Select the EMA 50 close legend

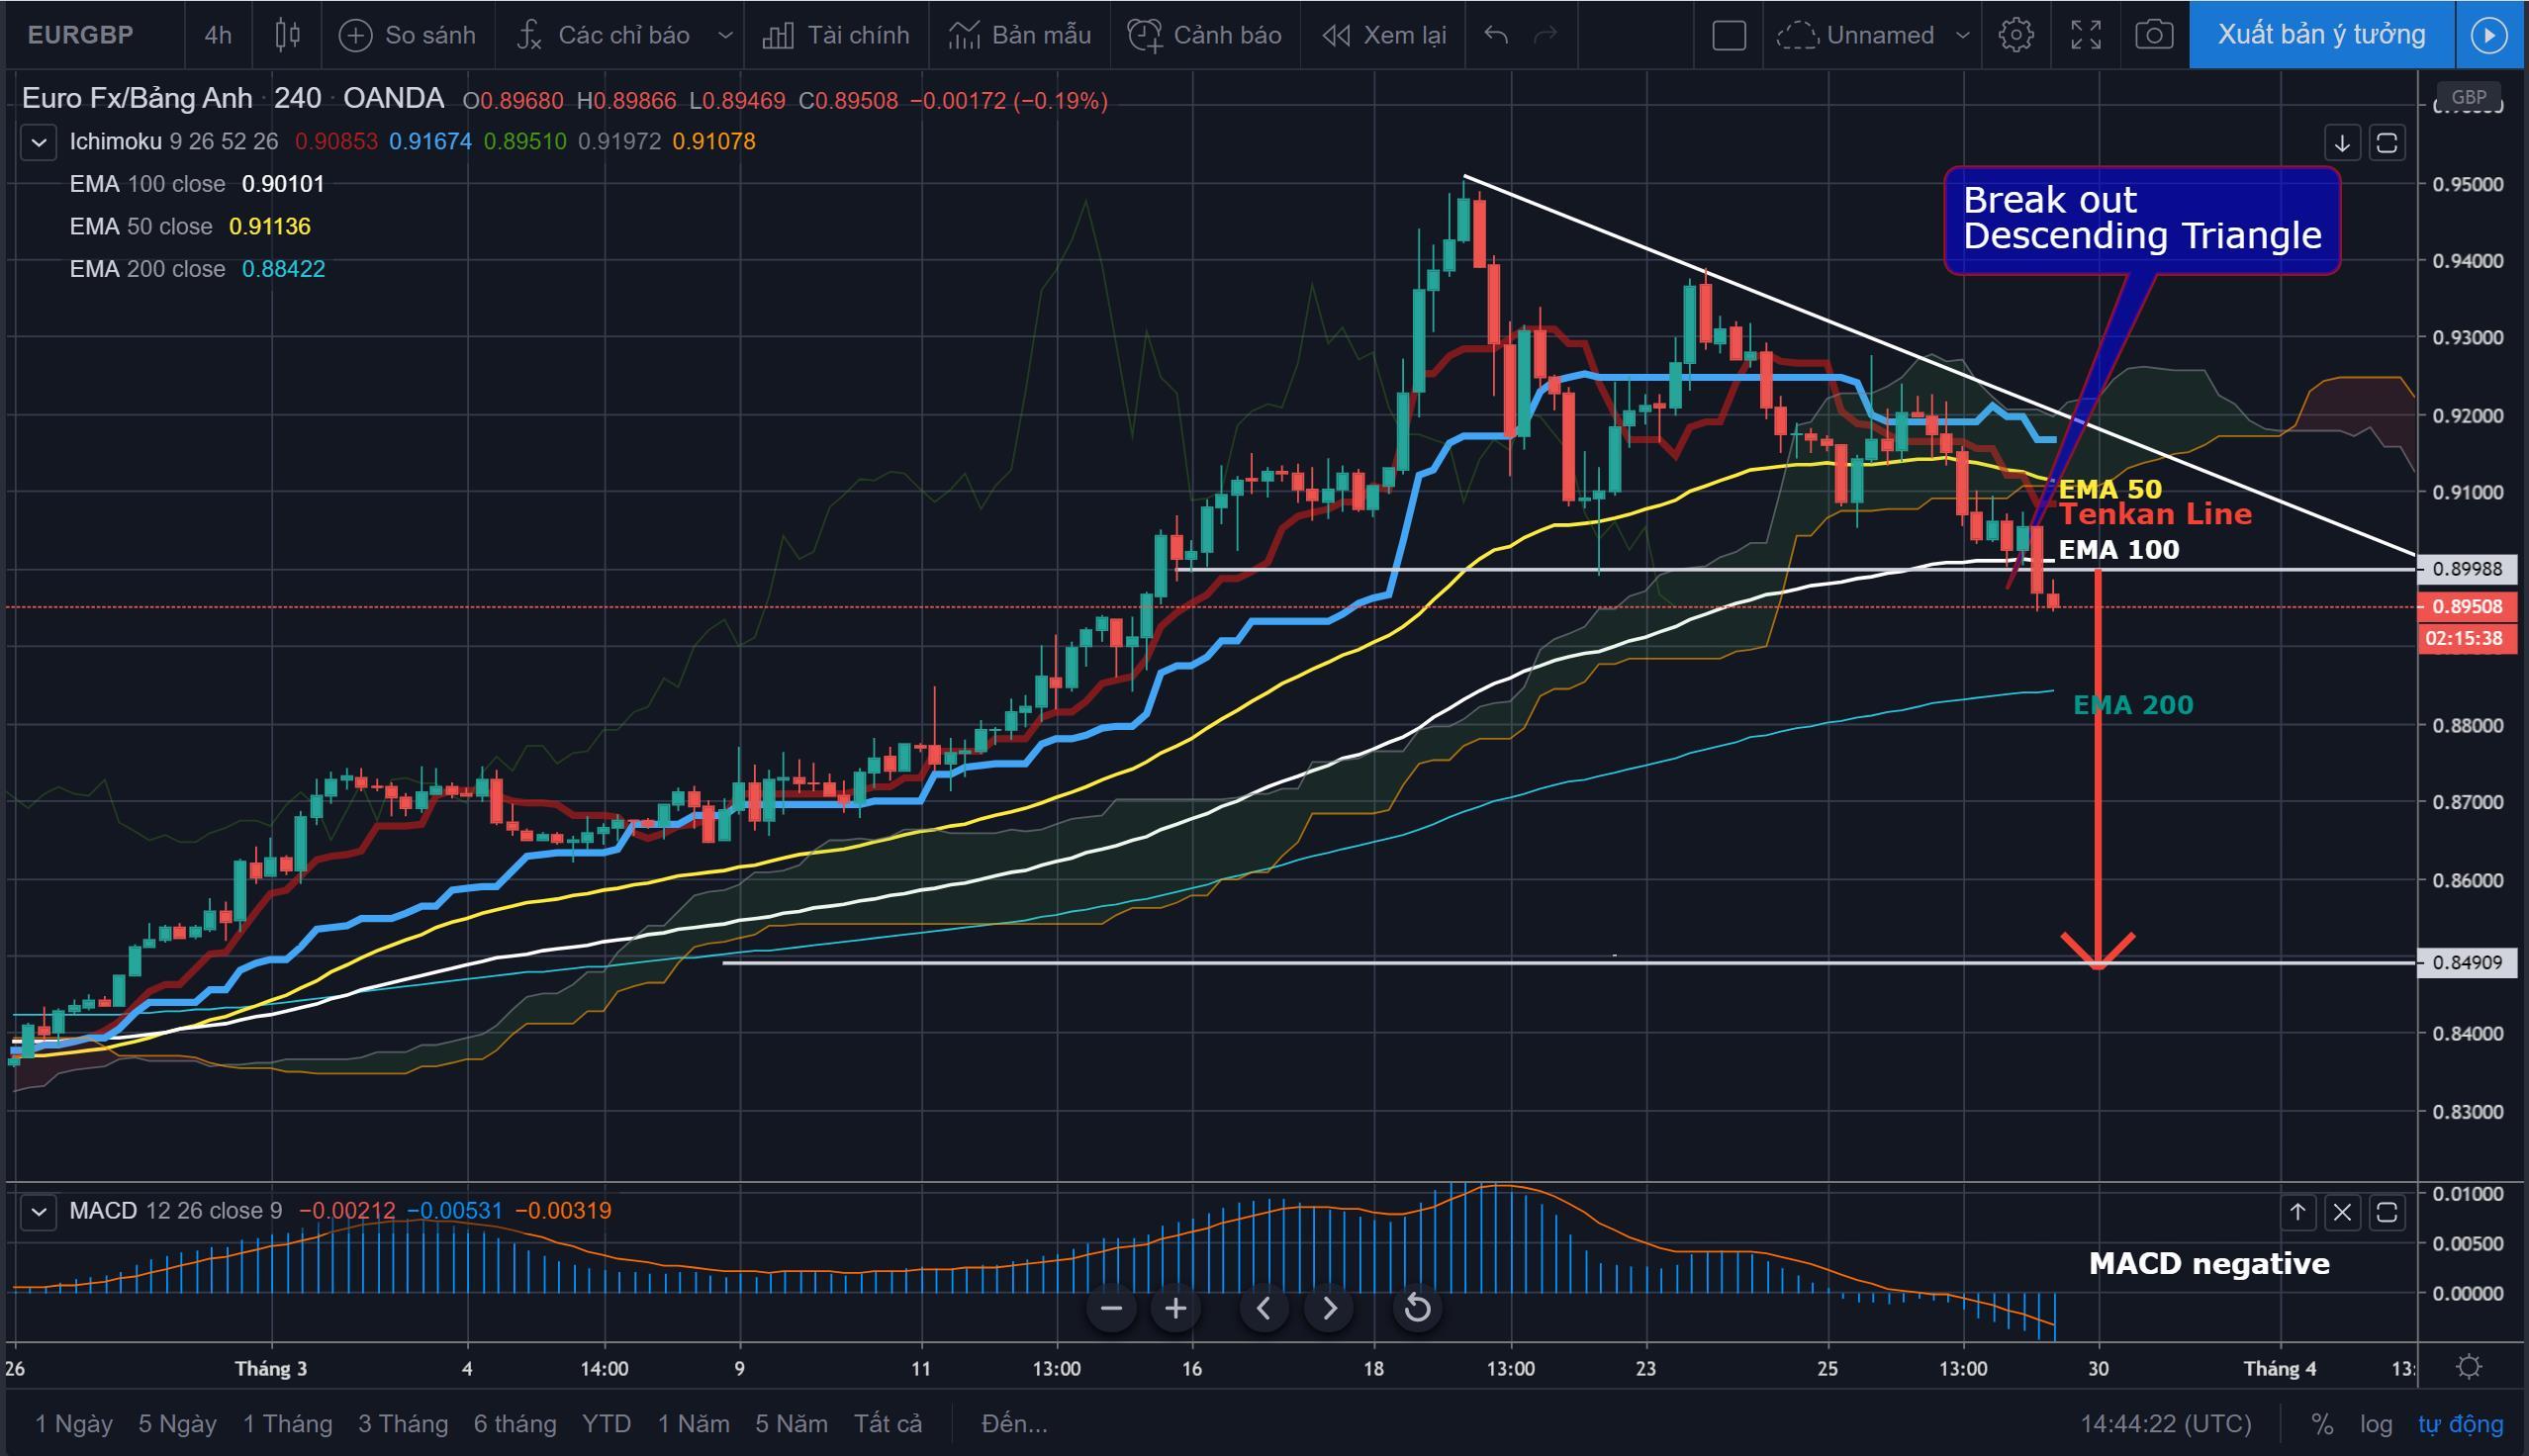pyautogui.click(x=141, y=227)
